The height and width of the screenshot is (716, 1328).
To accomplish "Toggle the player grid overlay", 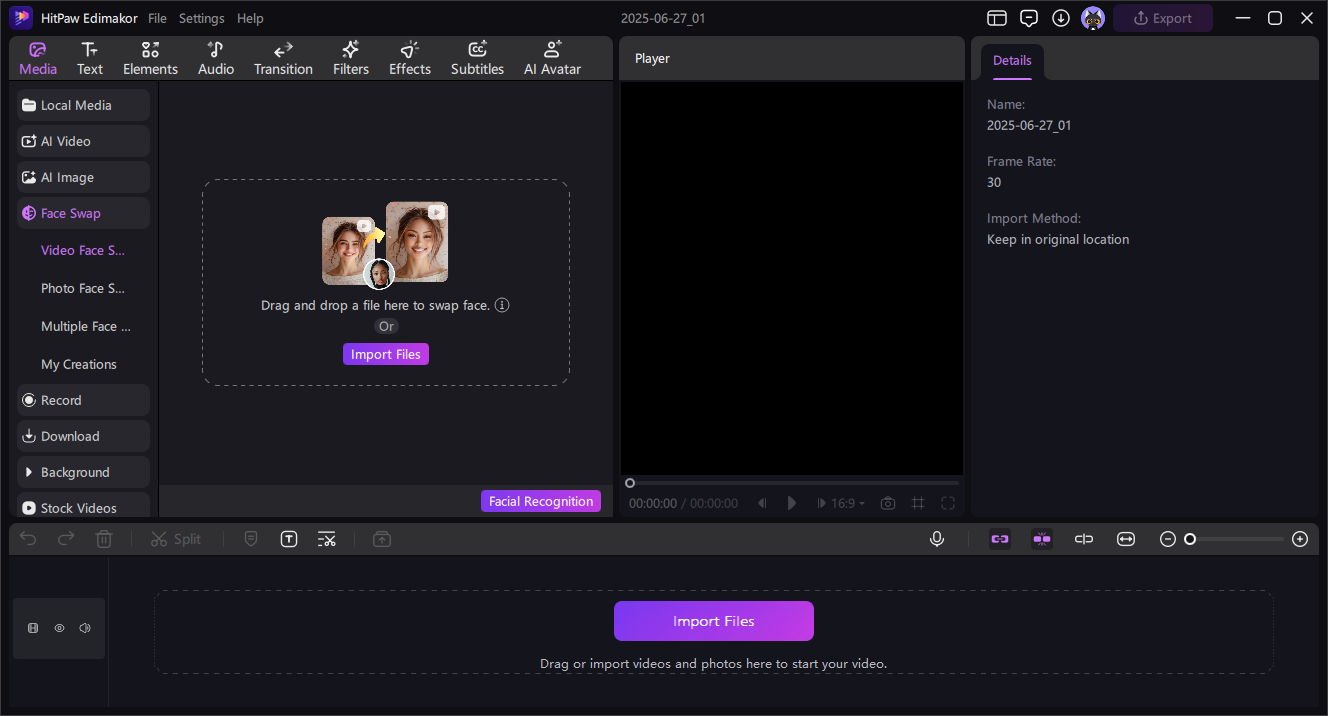I will pos(918,503).
